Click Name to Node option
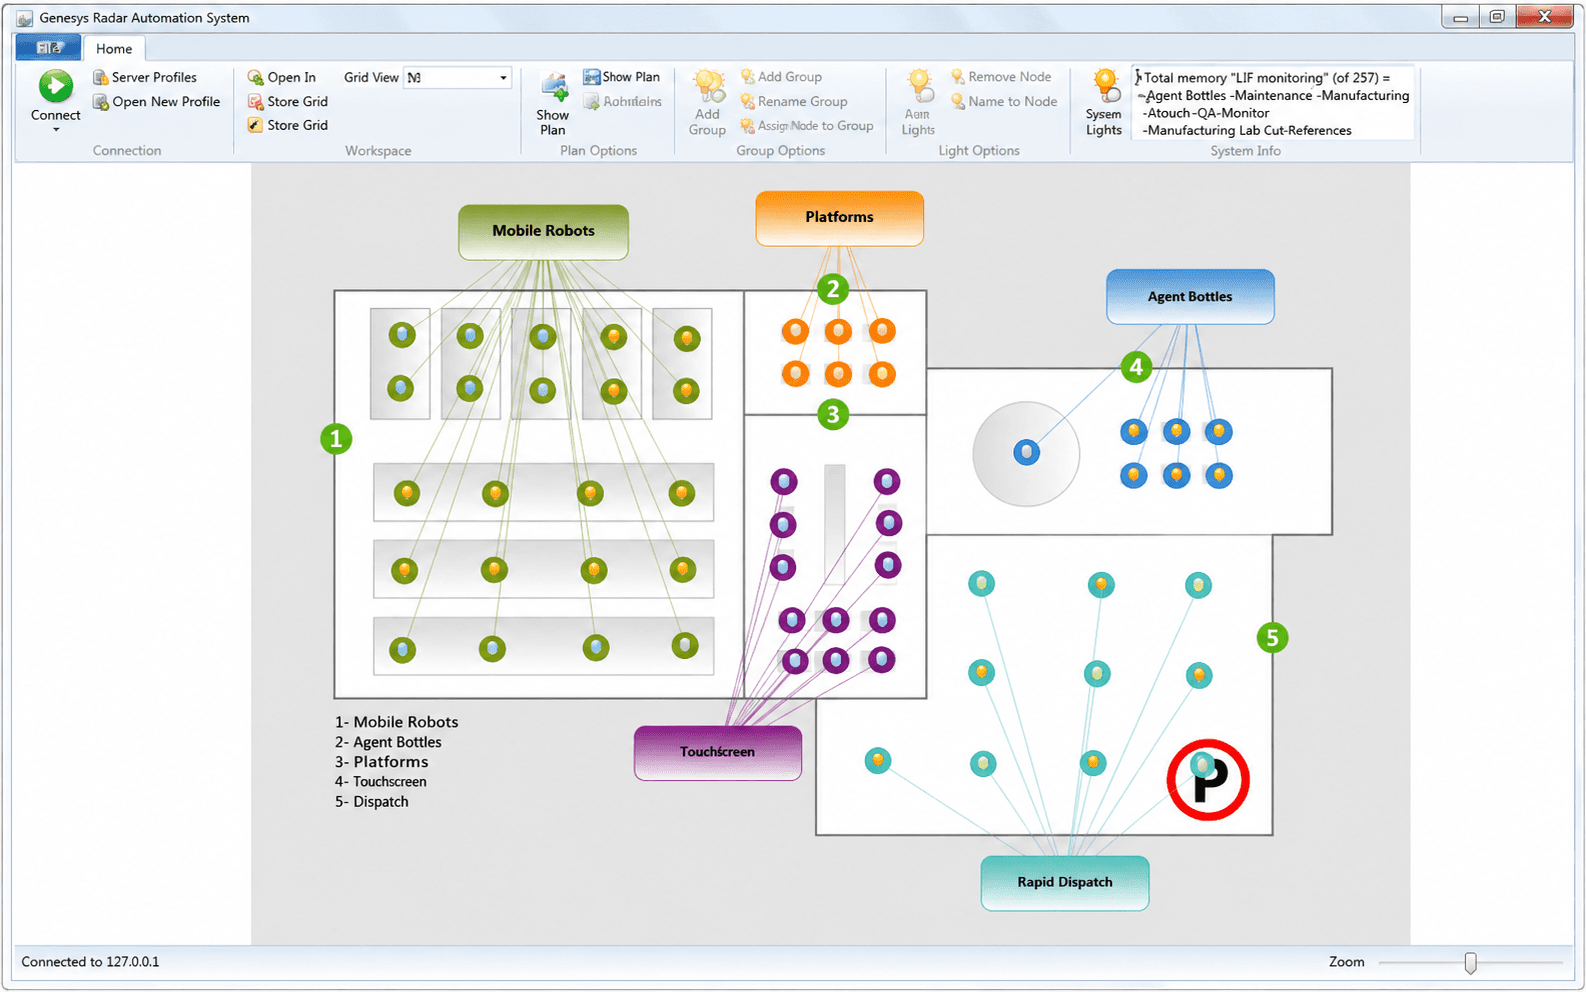 [1003, 101]
